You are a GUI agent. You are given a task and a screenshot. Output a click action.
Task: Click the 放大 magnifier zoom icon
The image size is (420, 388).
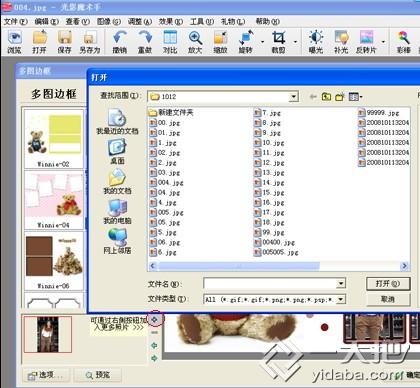(x=195, y=37)
